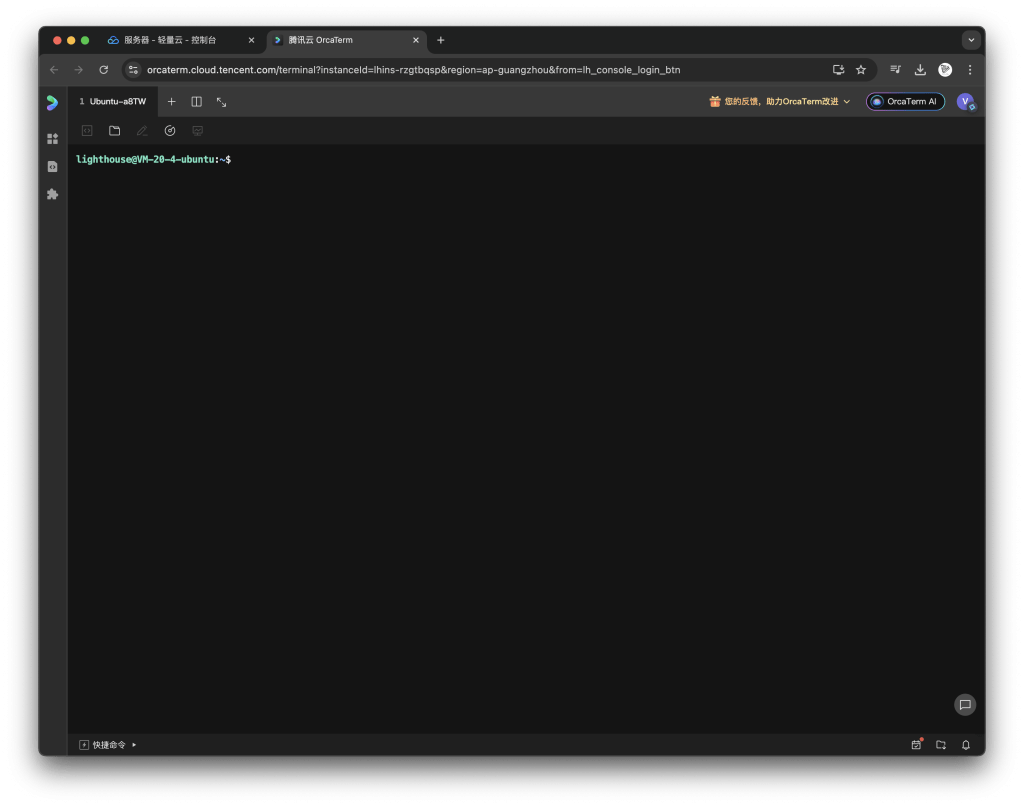Select the Ubuntu-a8TW terminal session tab

(113, 102)
